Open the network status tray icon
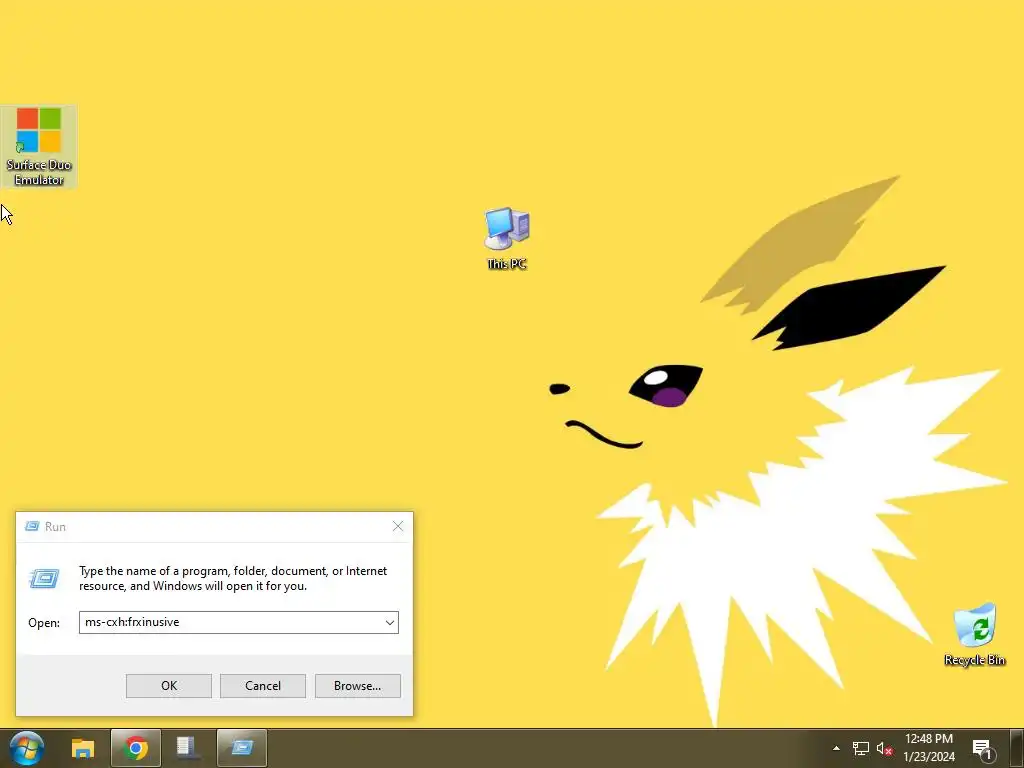This screenshot has width=1024, height=768. 861,748
